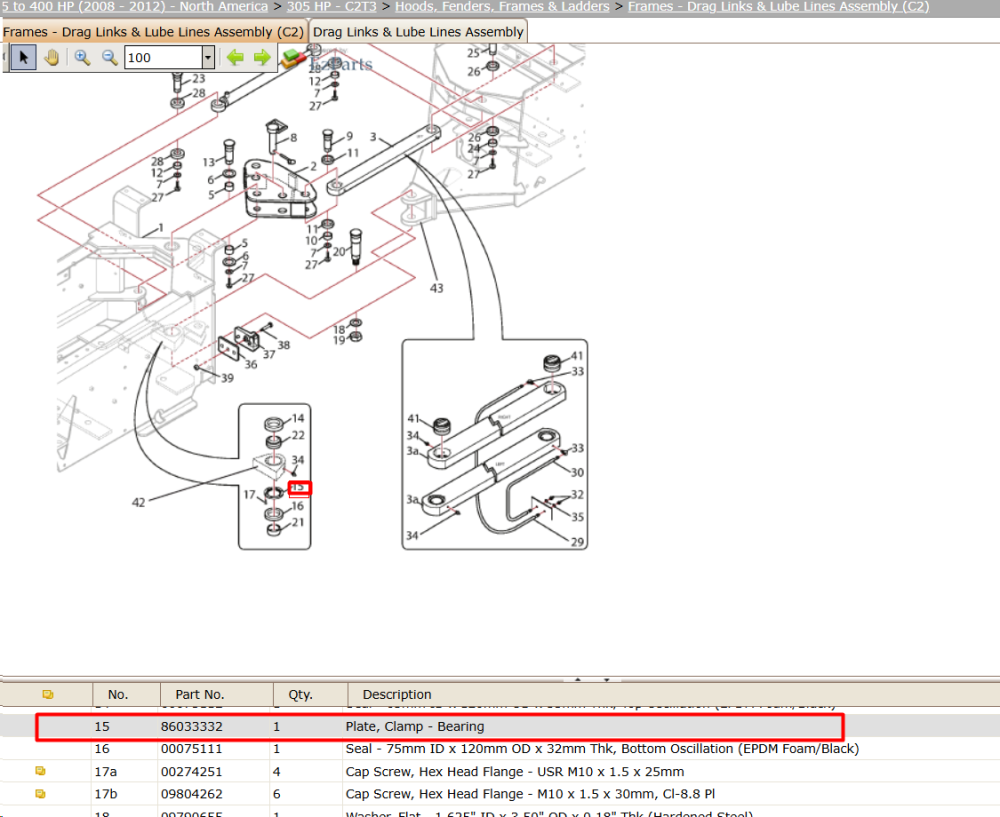Click callout 16 in the bearing inset
1000x817 pixels.
click(297, 506)
